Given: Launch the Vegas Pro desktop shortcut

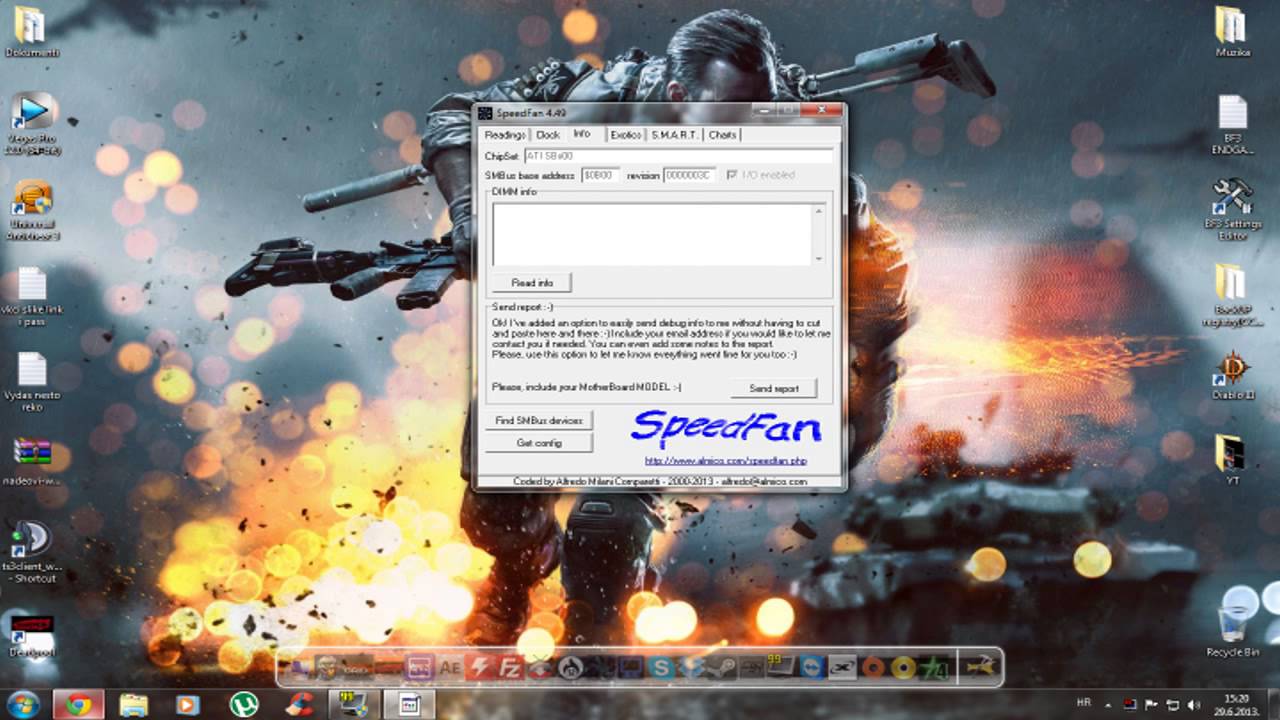Looking at the screenshot, I should (33, 124).
